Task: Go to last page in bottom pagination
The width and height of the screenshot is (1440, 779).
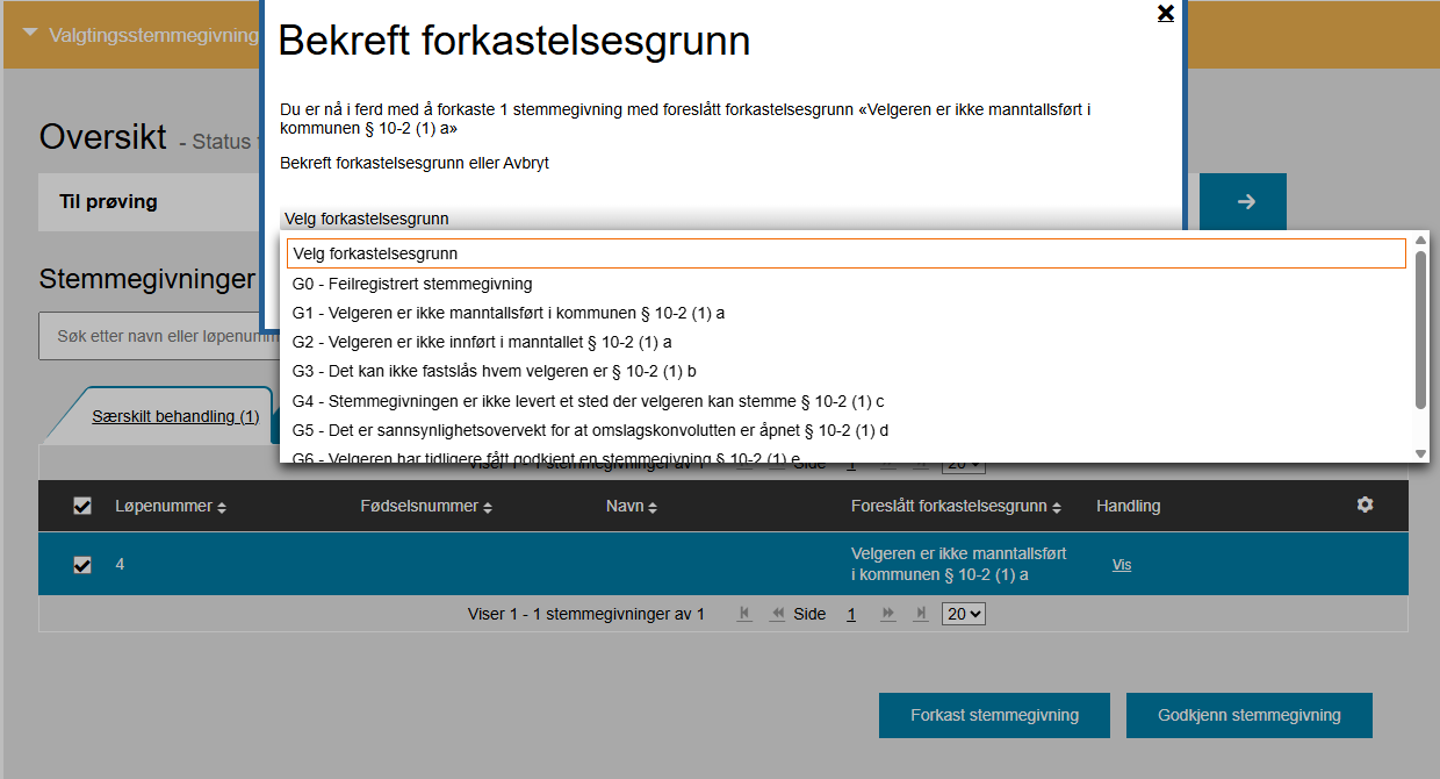Action: (x=921, y=614)
